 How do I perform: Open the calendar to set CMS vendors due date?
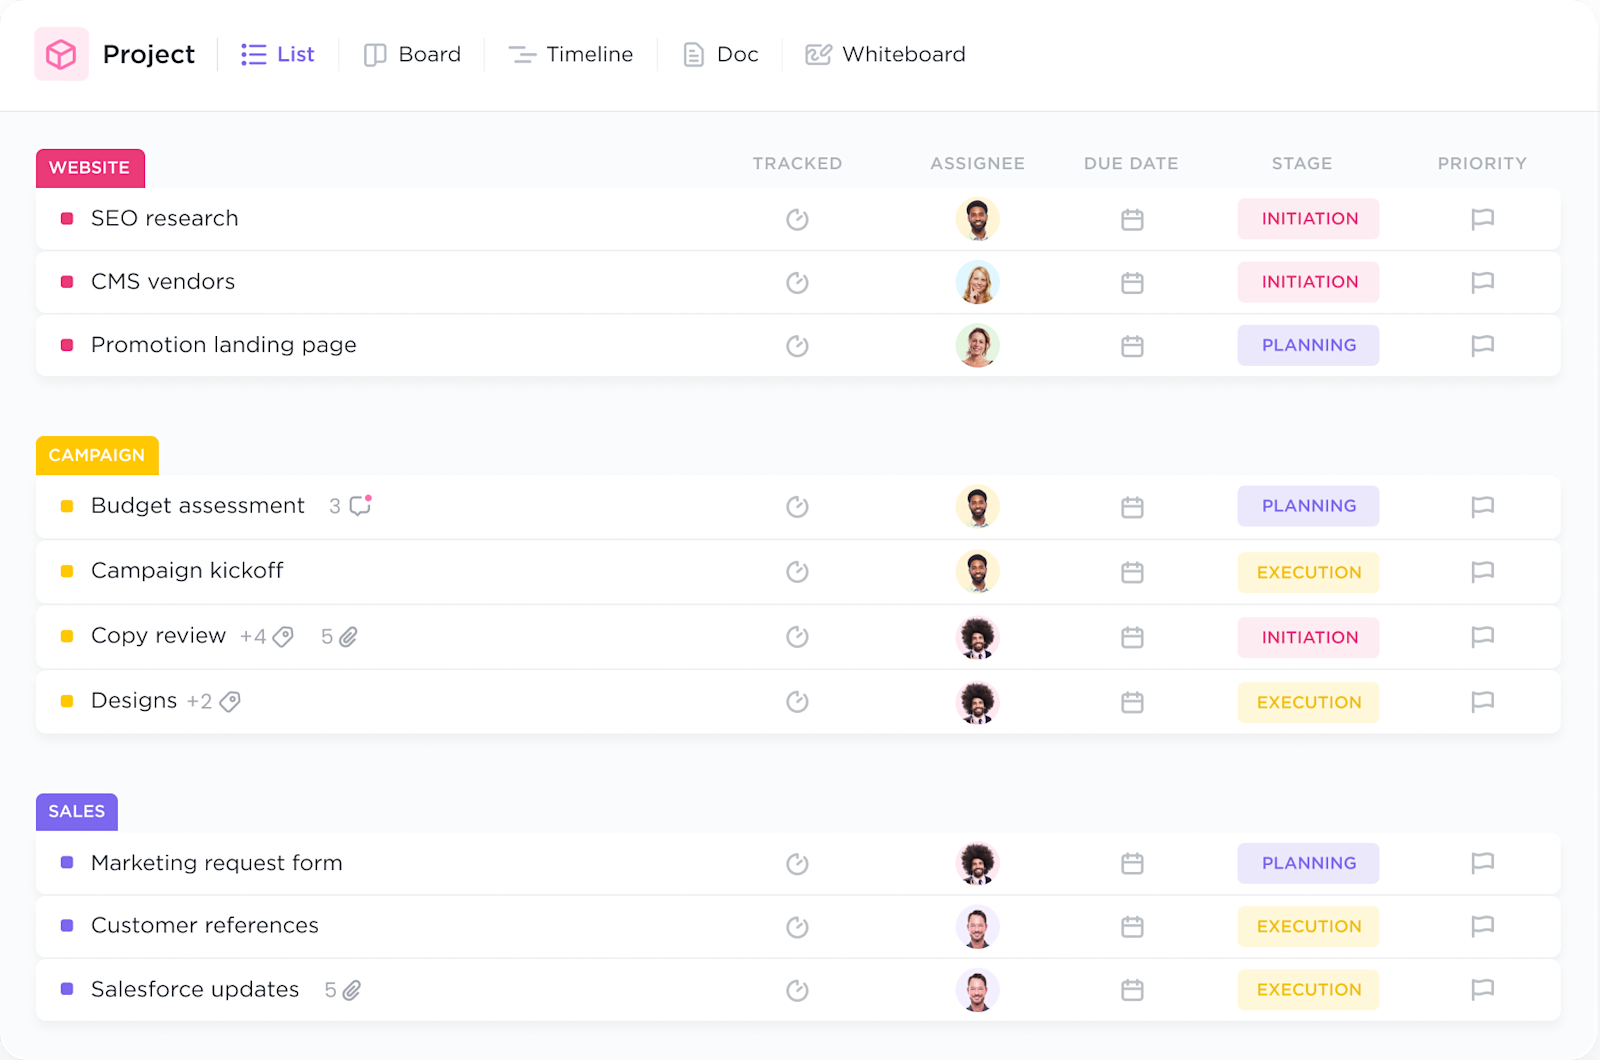click(1131, 282)
